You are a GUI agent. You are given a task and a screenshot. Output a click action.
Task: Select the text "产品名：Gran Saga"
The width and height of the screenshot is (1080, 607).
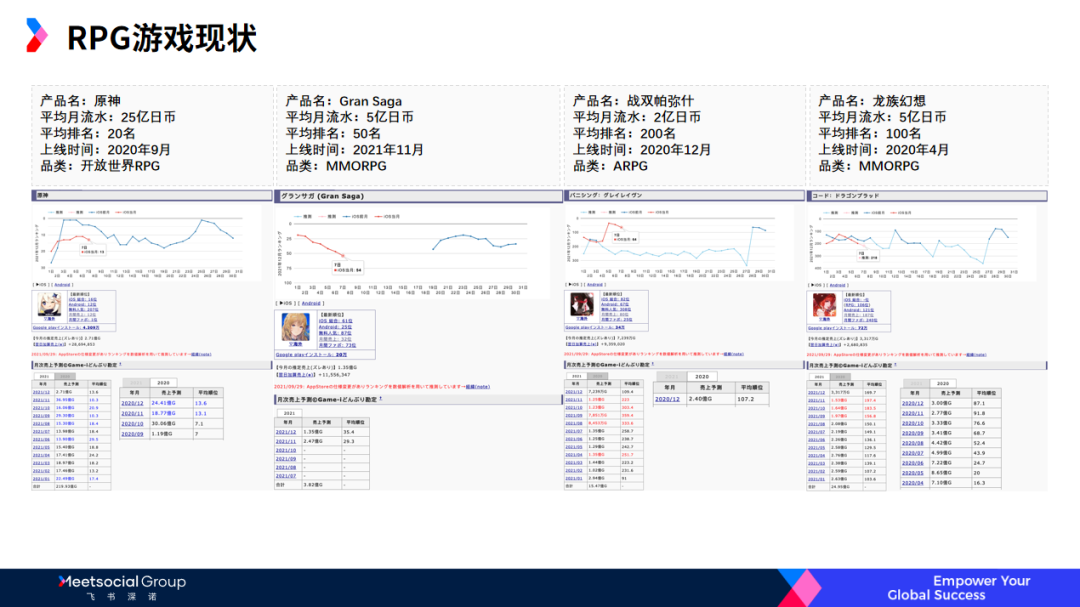(344, 101)
